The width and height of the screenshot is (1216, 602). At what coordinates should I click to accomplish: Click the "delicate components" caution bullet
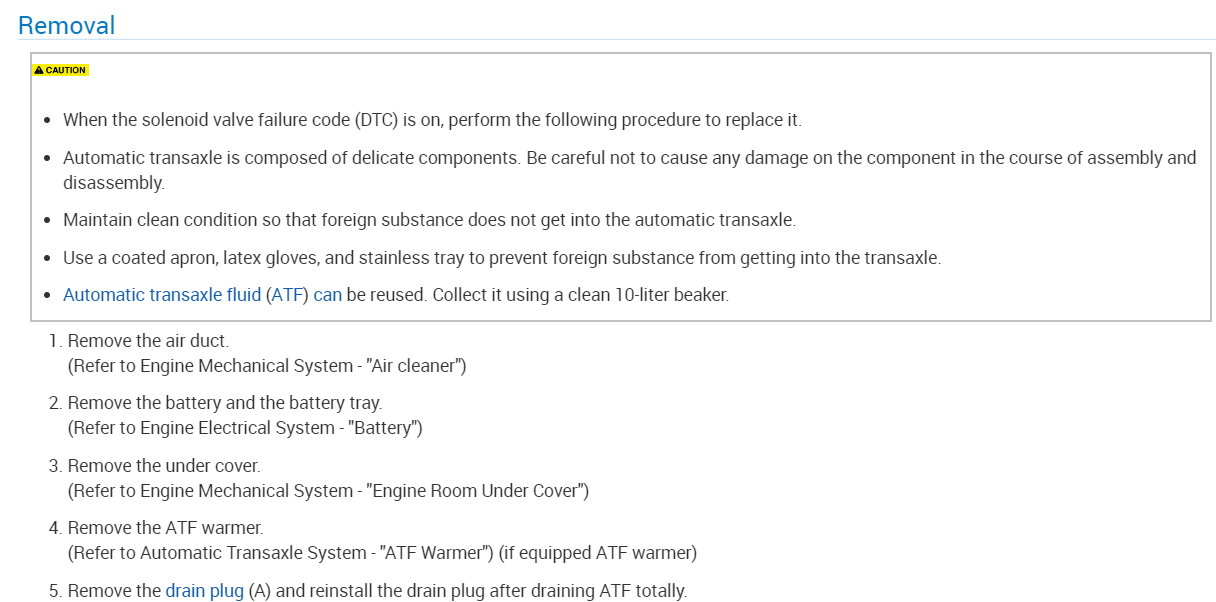pos(629,158)
